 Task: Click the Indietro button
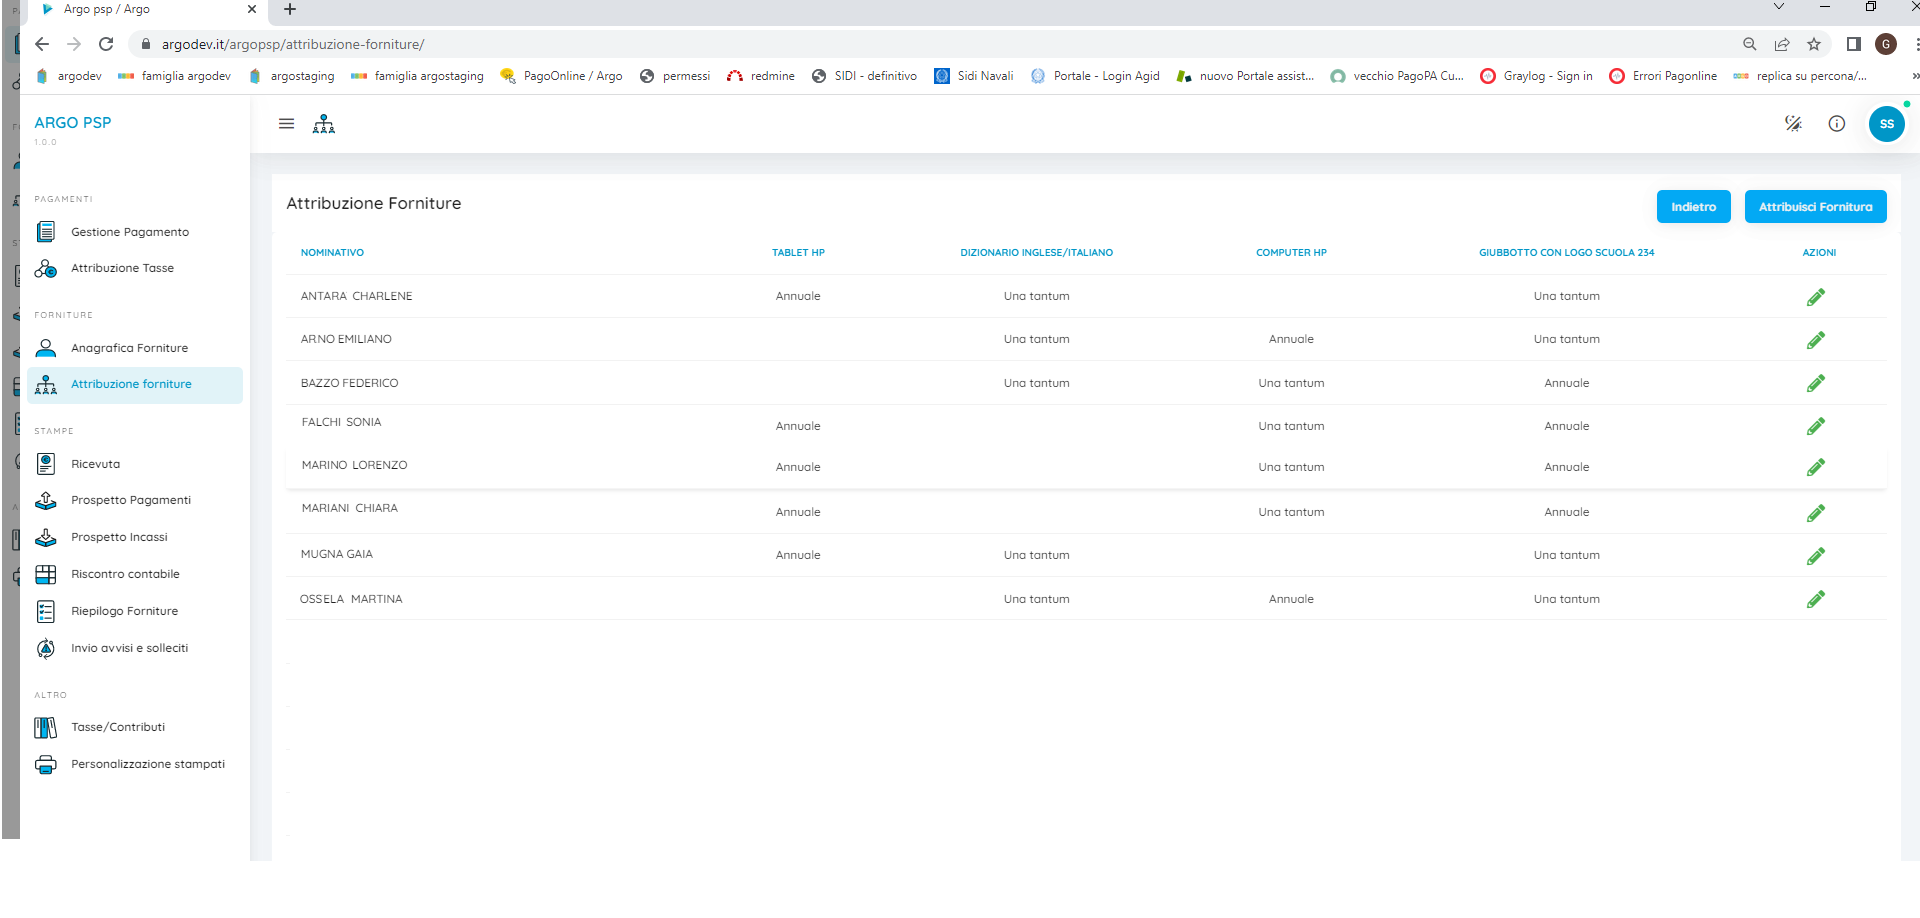click(x=1693, y=207)
